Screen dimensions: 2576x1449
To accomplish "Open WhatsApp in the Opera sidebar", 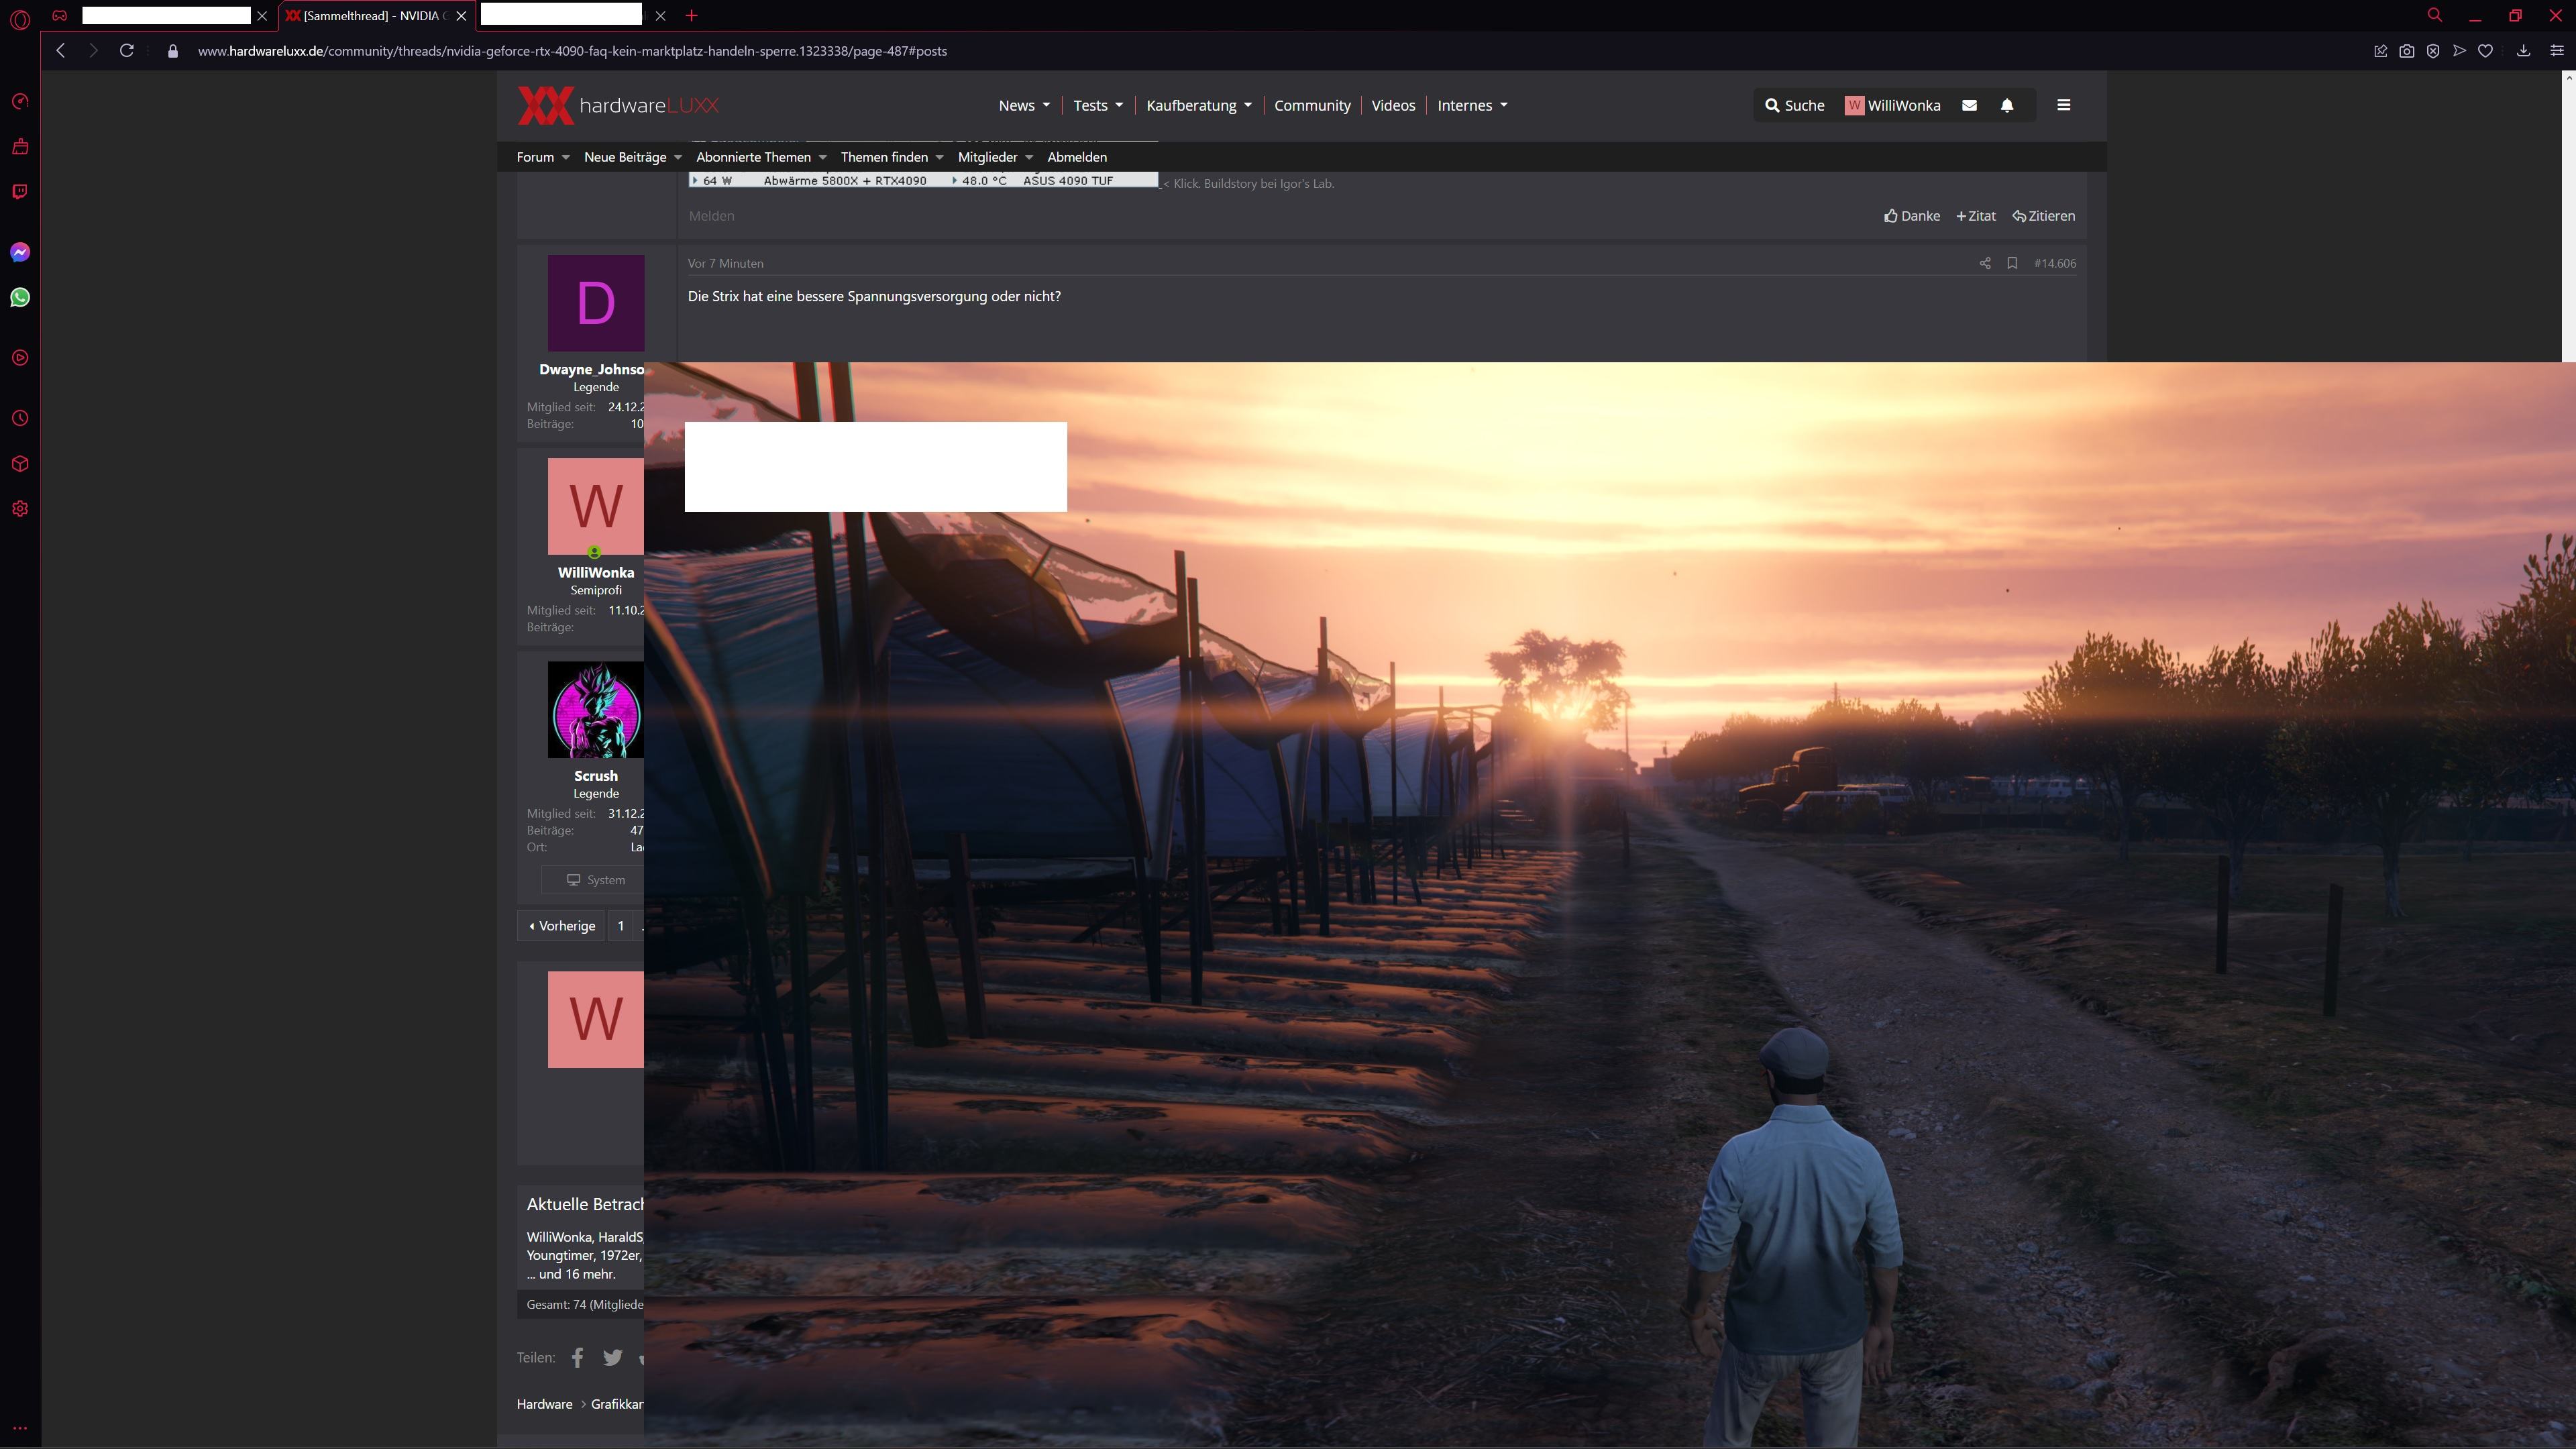I will pyautogui.click(x=20, y=297).
